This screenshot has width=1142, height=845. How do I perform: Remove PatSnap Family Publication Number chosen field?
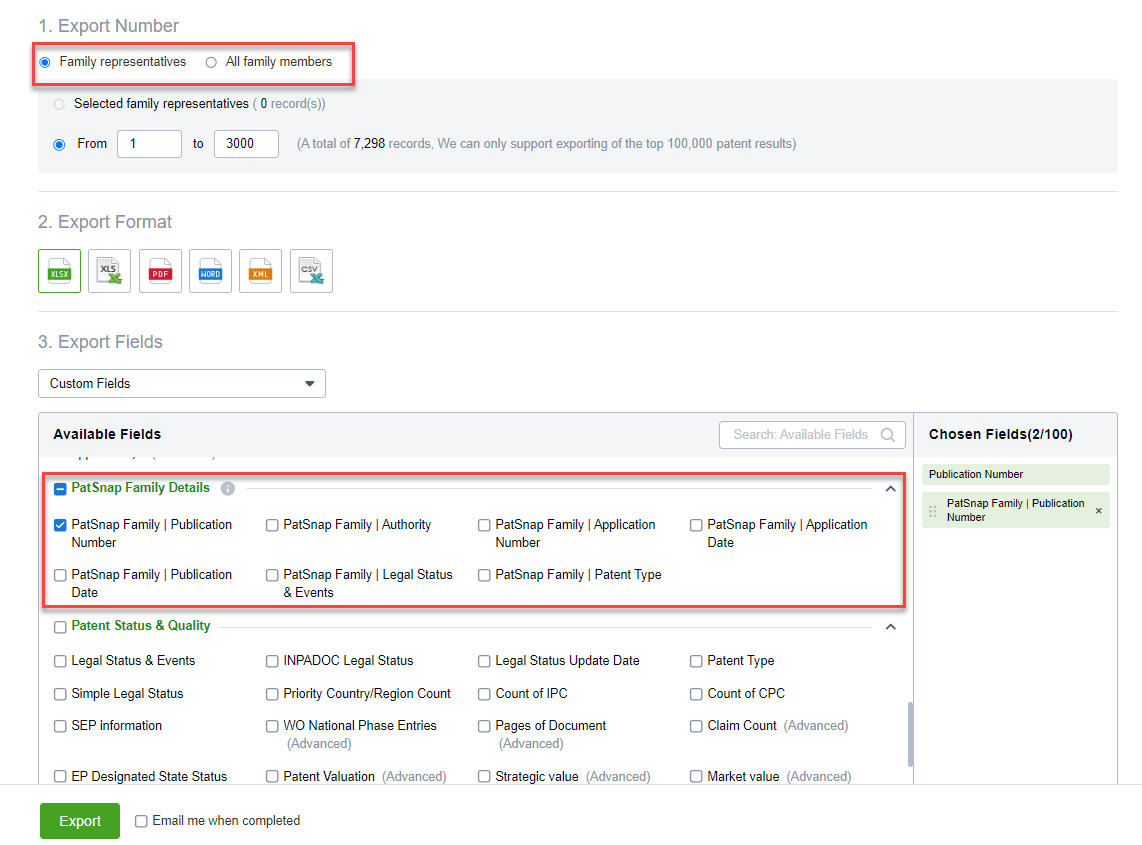coord(1098,511)
